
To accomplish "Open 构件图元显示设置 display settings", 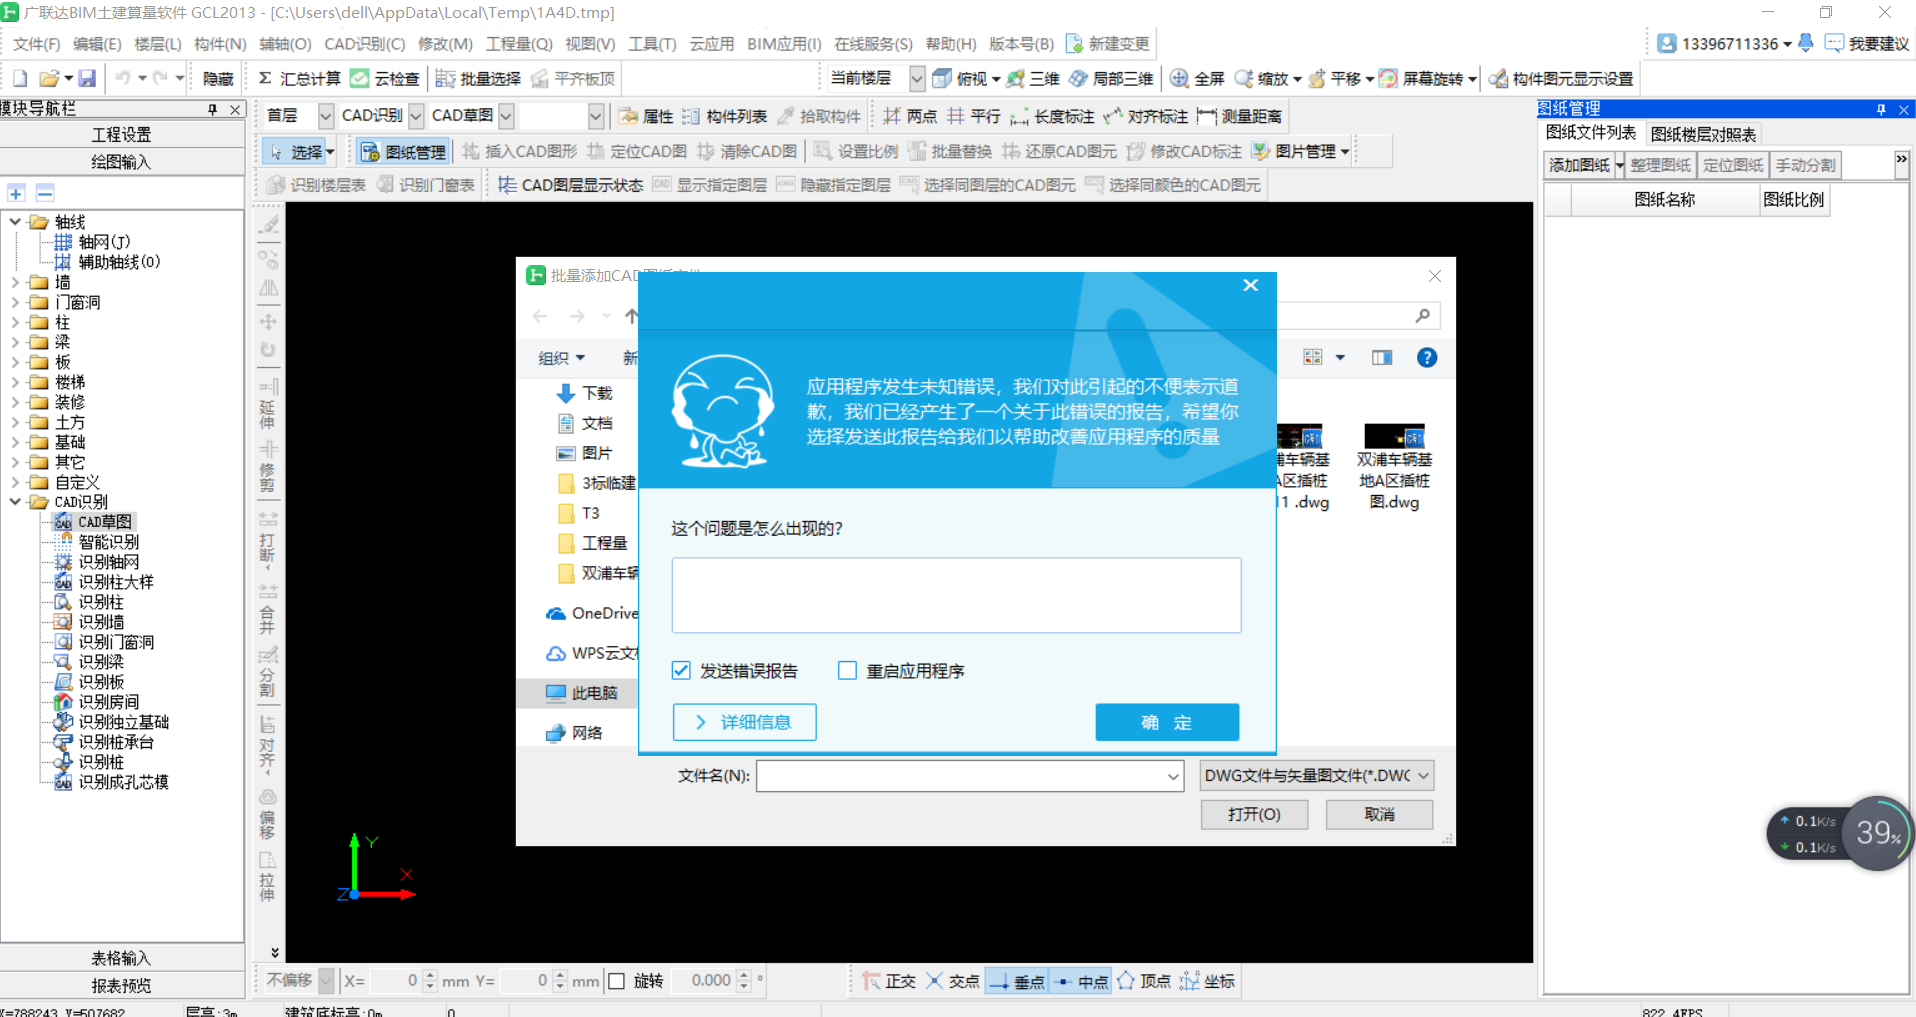I will point(1561,78).
